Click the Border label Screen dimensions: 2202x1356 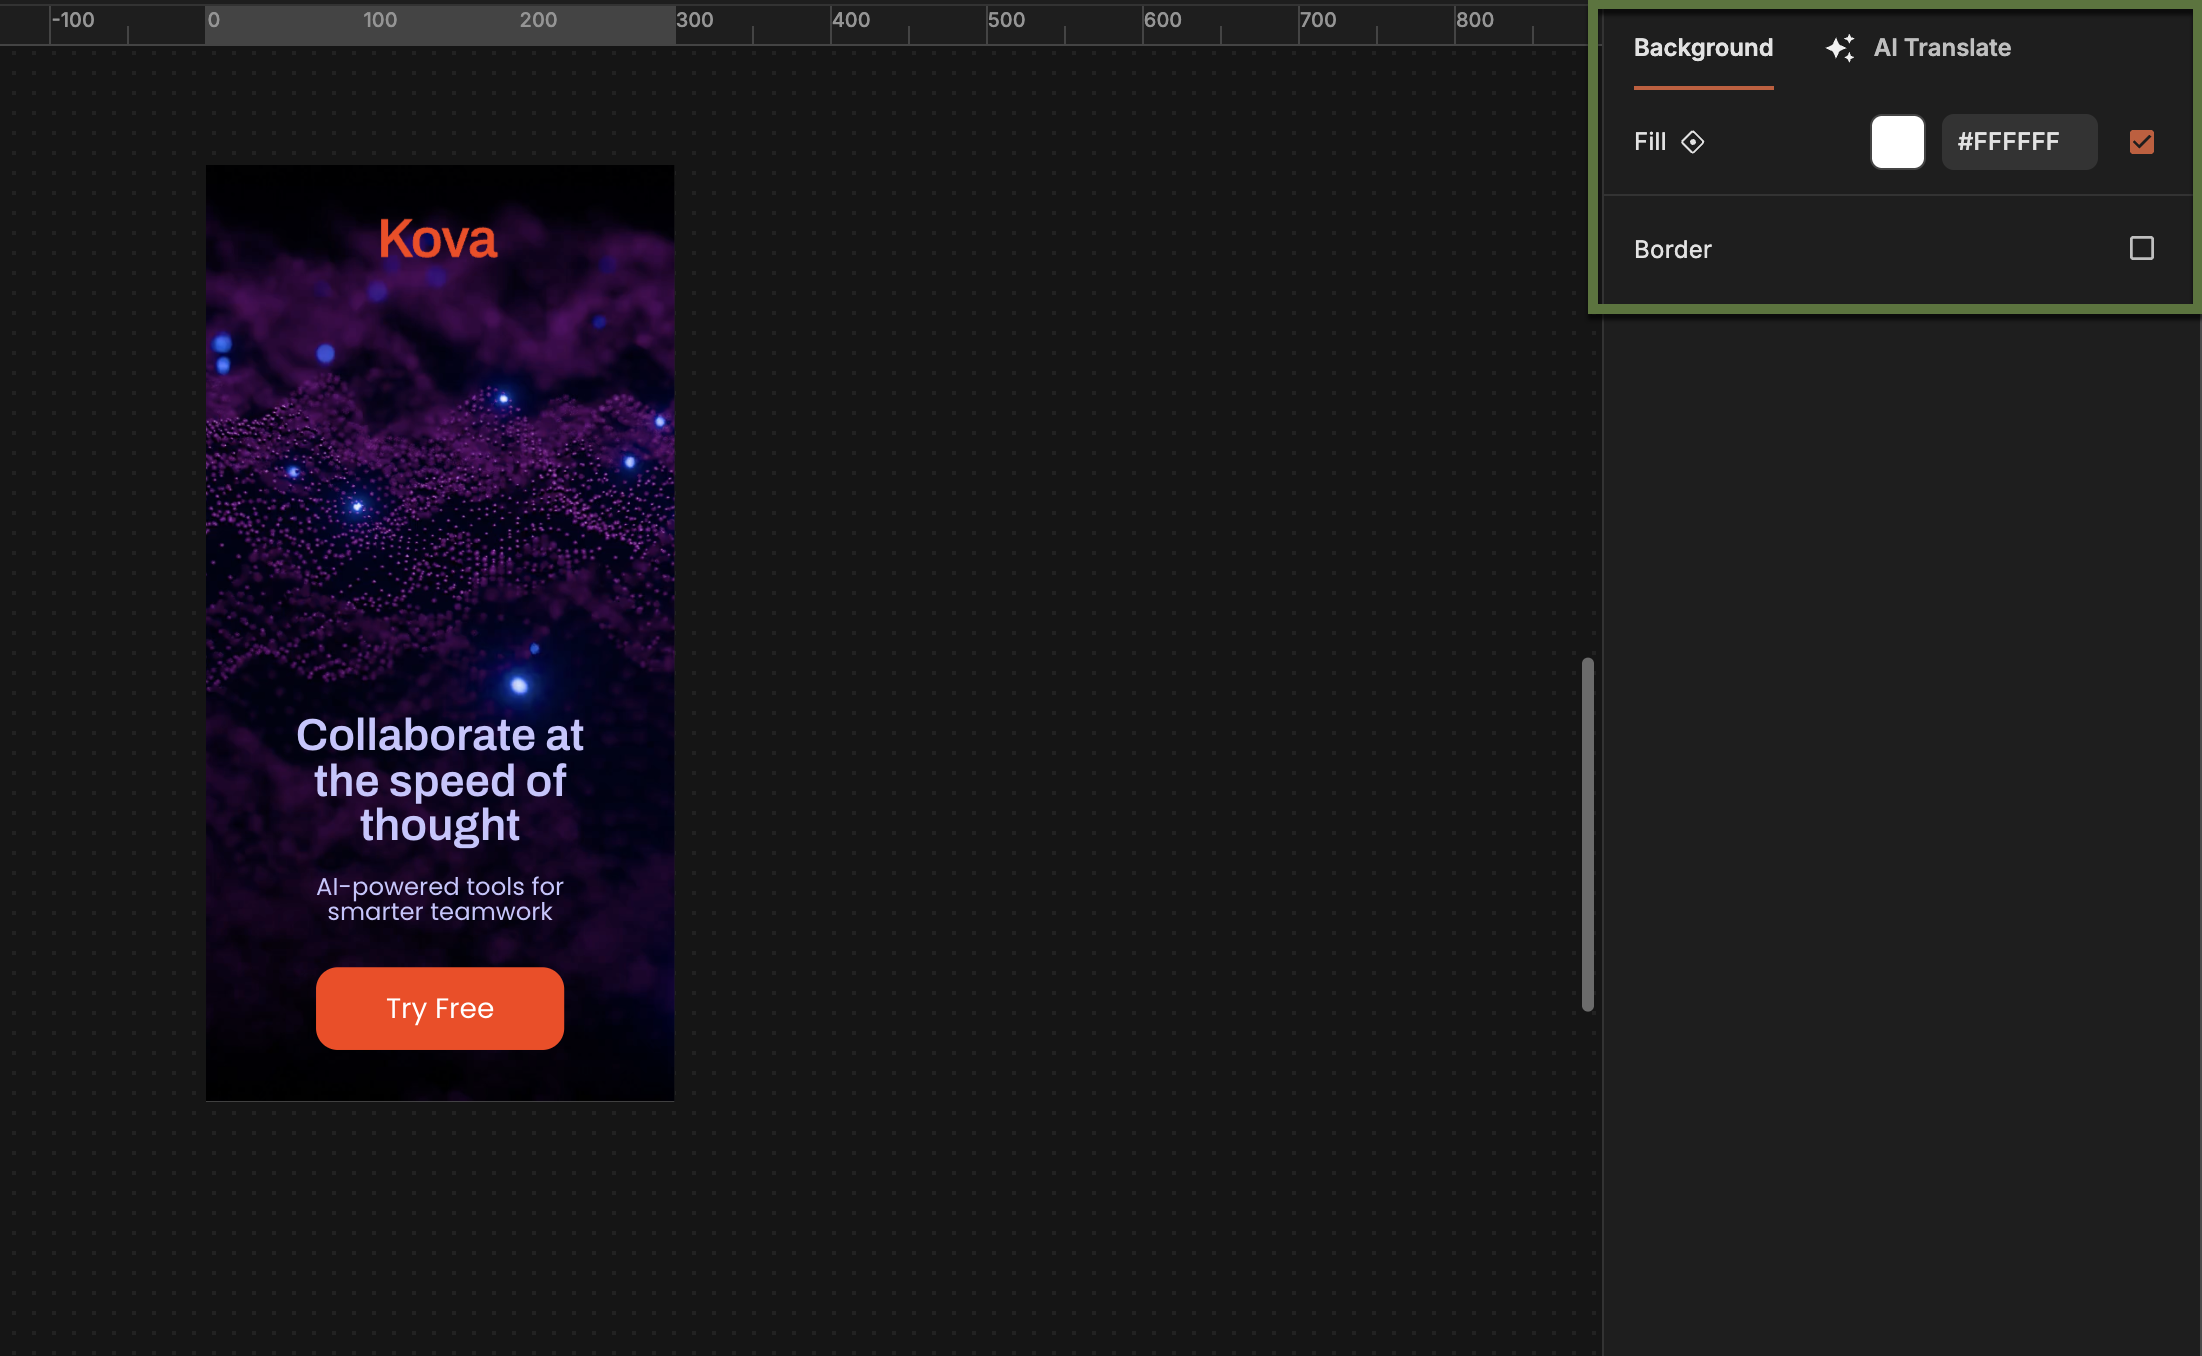(1672, 249)
